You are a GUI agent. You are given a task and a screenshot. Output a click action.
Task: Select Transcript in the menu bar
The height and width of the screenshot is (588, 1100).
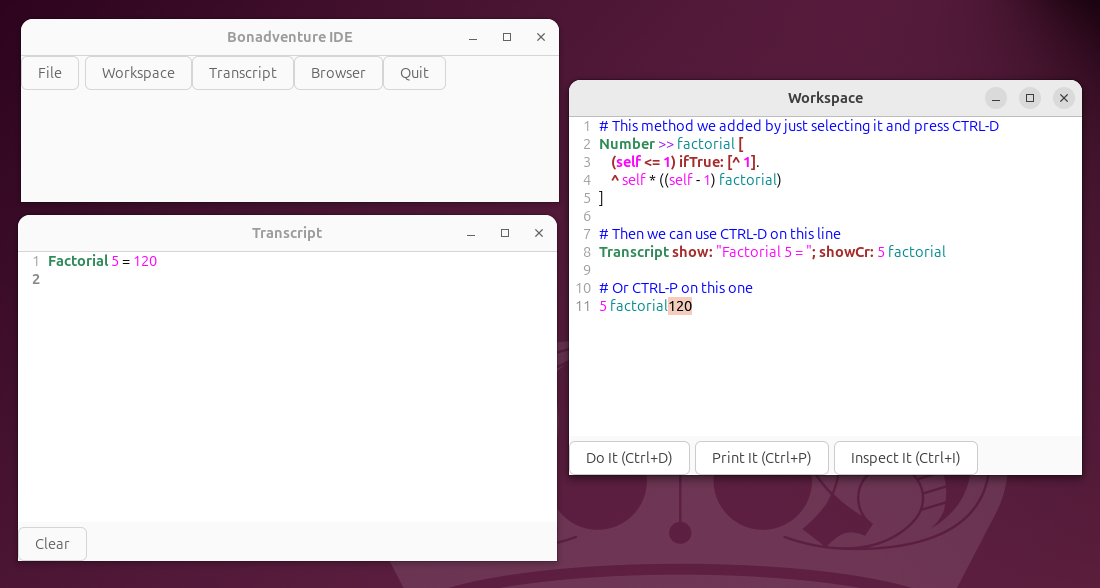coord(242,72)
